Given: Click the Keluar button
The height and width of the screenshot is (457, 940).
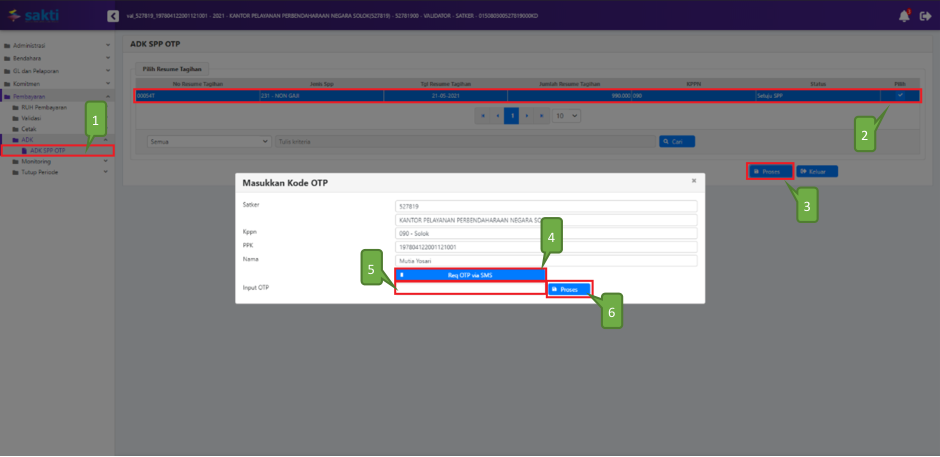Looking at the screenshot, I should click(817, 171).
